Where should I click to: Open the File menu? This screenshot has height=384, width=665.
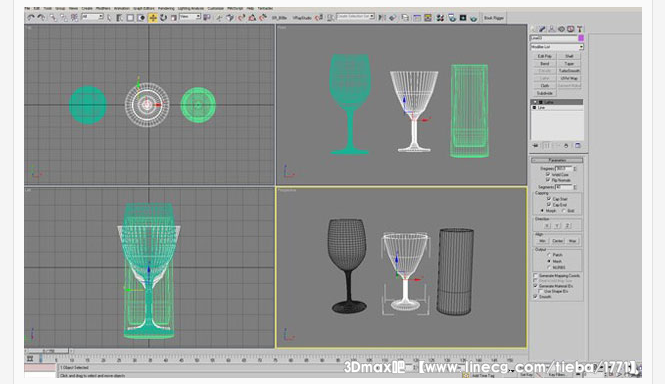[28, 8]
